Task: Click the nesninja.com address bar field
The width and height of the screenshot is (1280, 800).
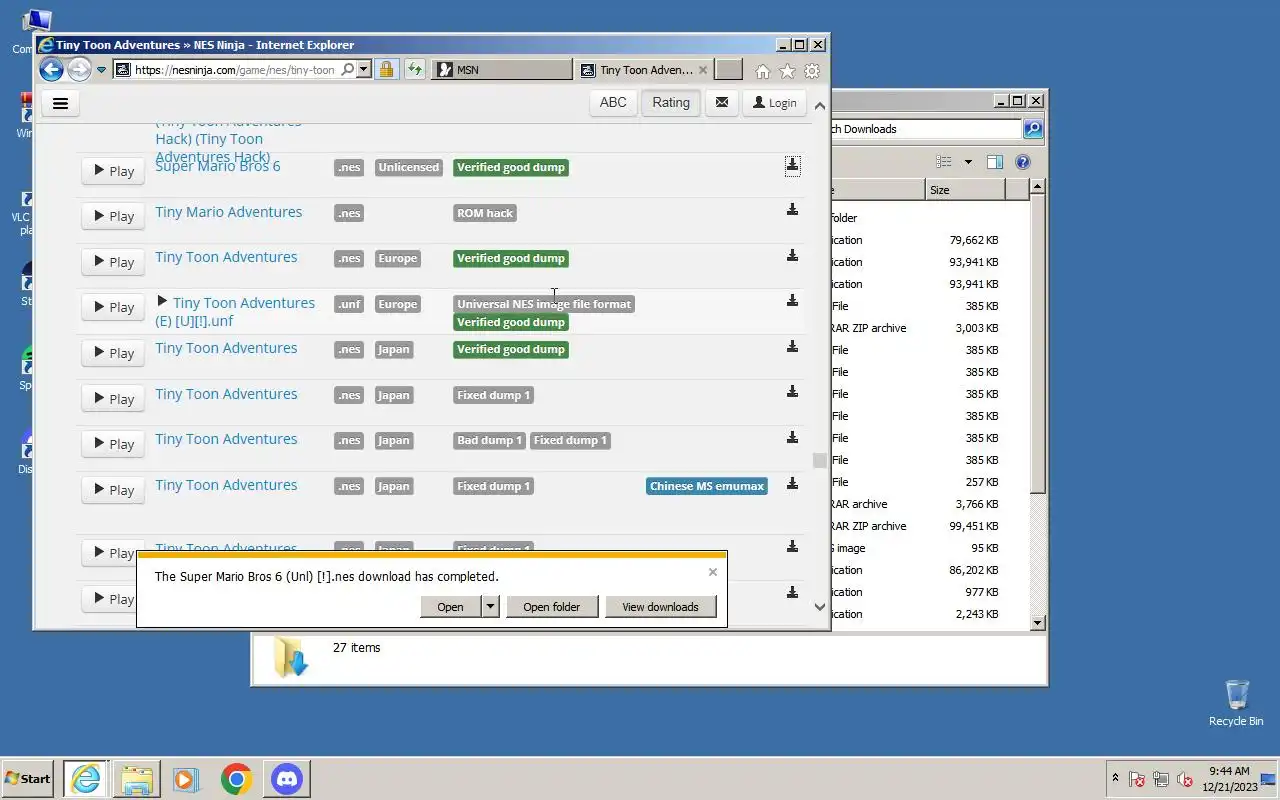Action: (234, 70)
